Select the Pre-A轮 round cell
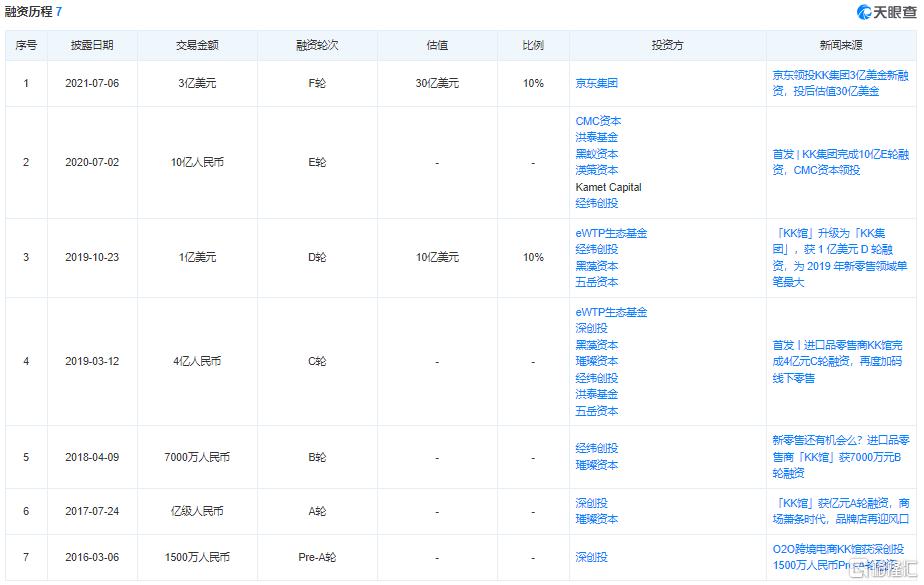Screen dimensions: 924x585 click(x=317, y=557)
